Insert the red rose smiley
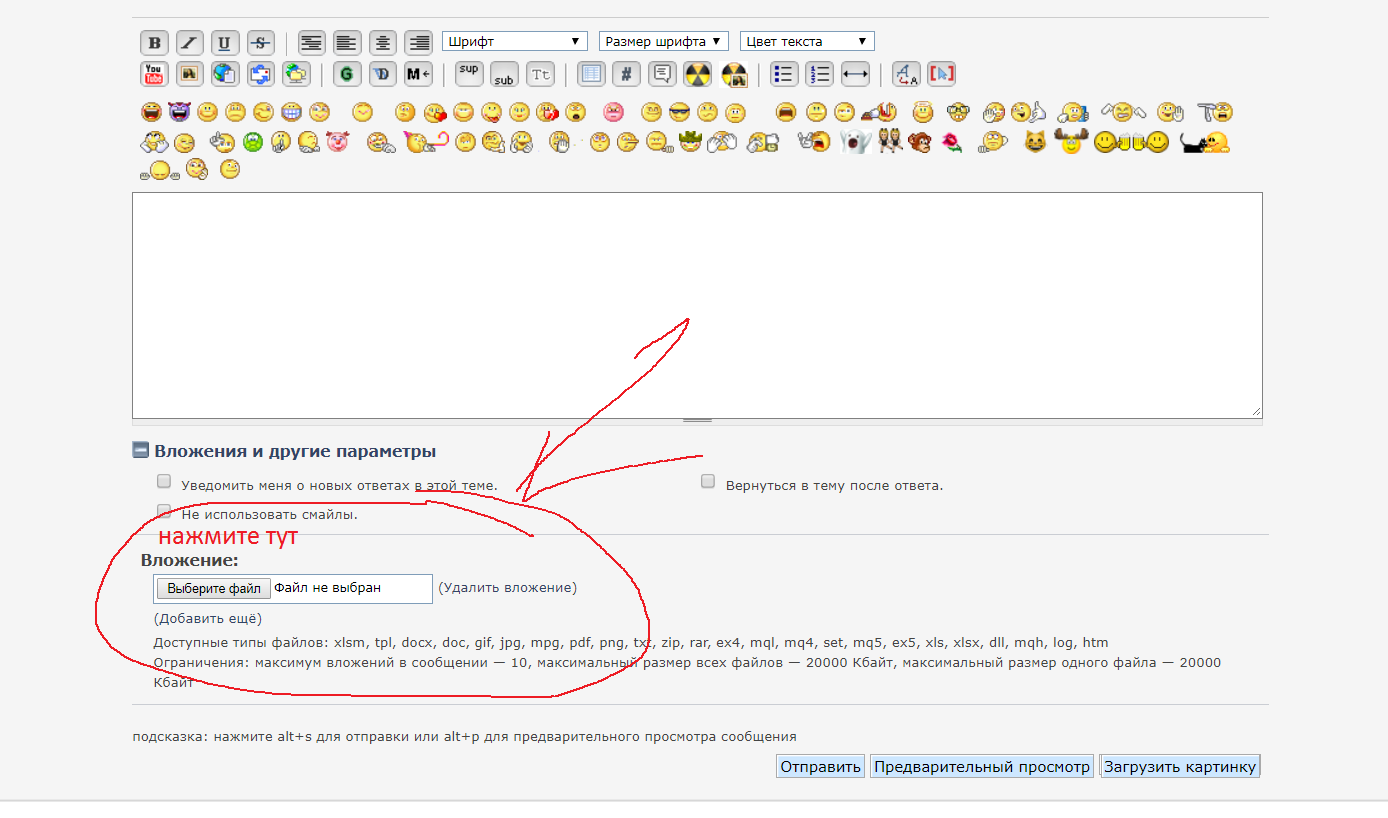 pyautogui.click(x=952, y=143)
